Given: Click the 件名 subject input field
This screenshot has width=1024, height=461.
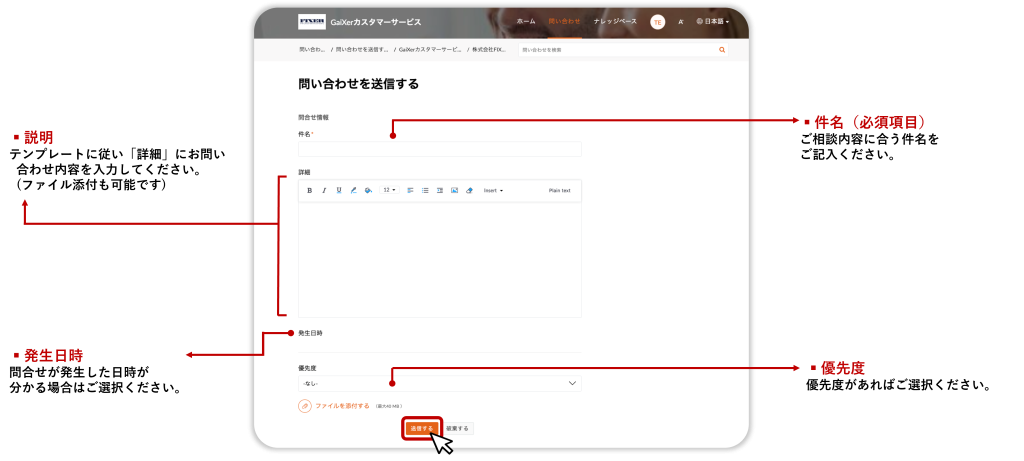Looking at the screenshot, I should 439,149.
